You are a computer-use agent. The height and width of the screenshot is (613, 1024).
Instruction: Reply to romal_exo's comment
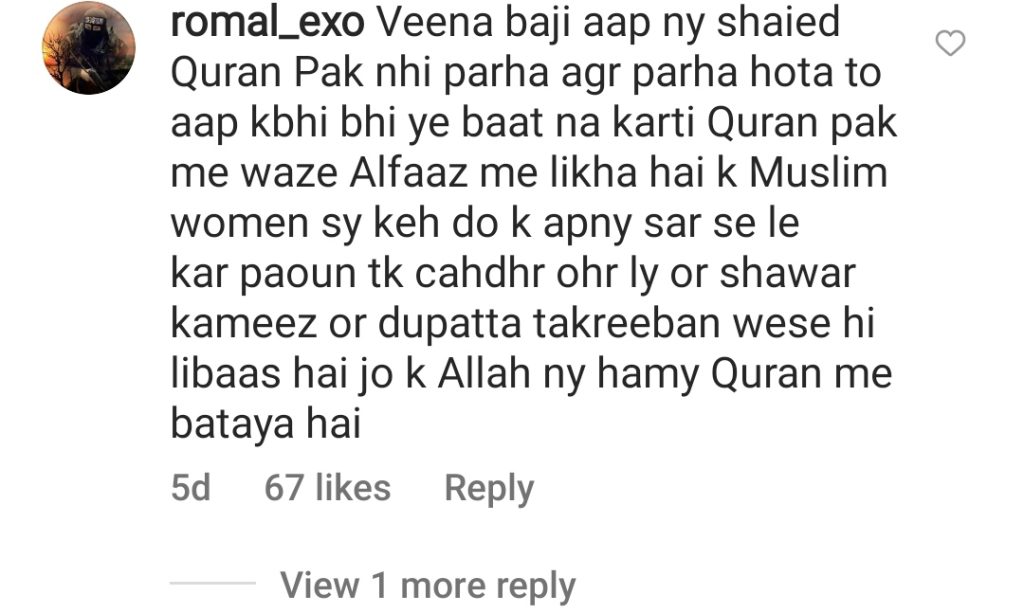click(x=488, y=488)
